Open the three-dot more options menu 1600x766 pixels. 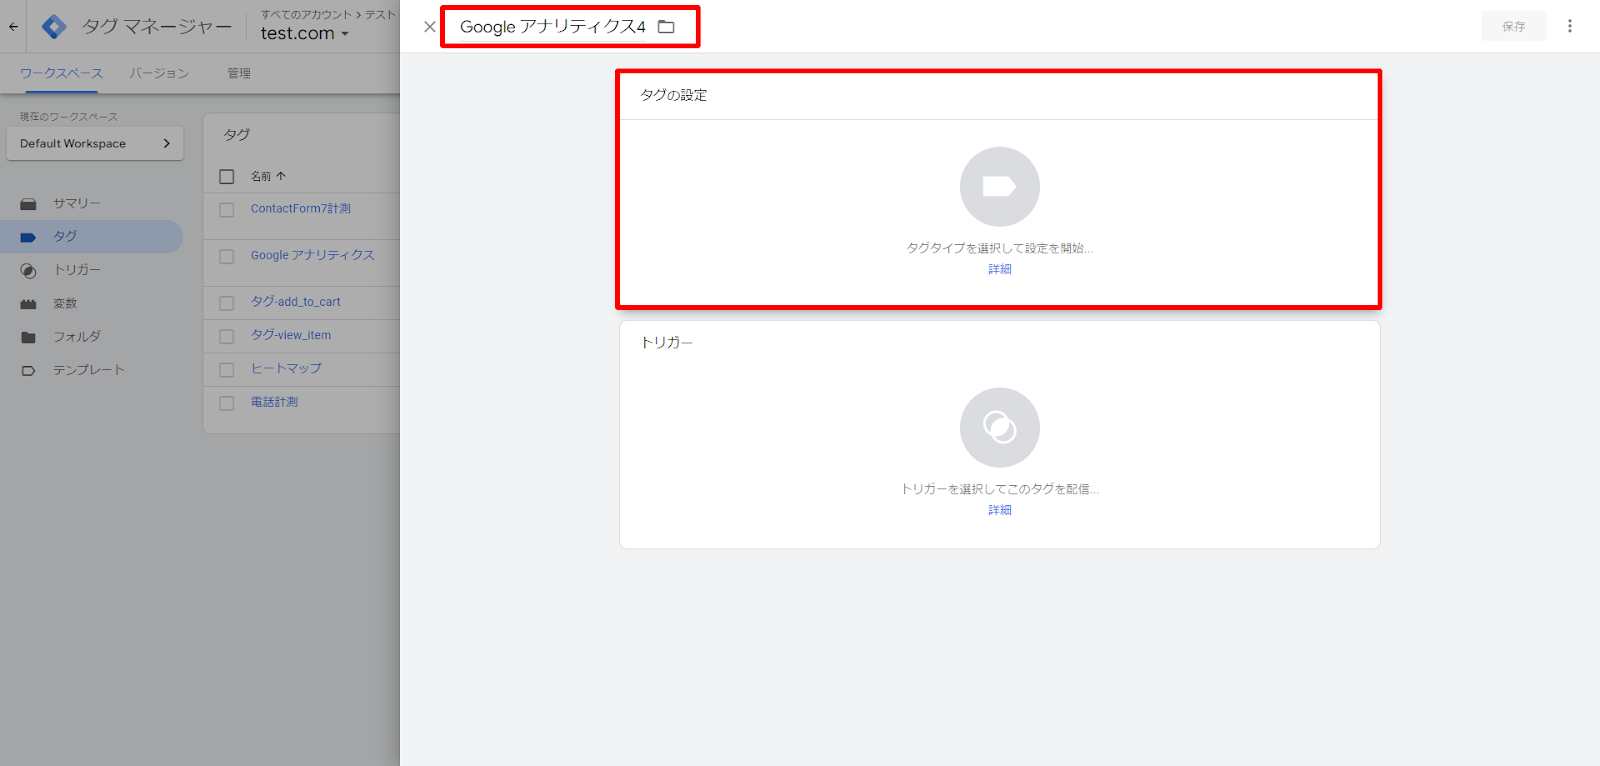(1570, 26)
